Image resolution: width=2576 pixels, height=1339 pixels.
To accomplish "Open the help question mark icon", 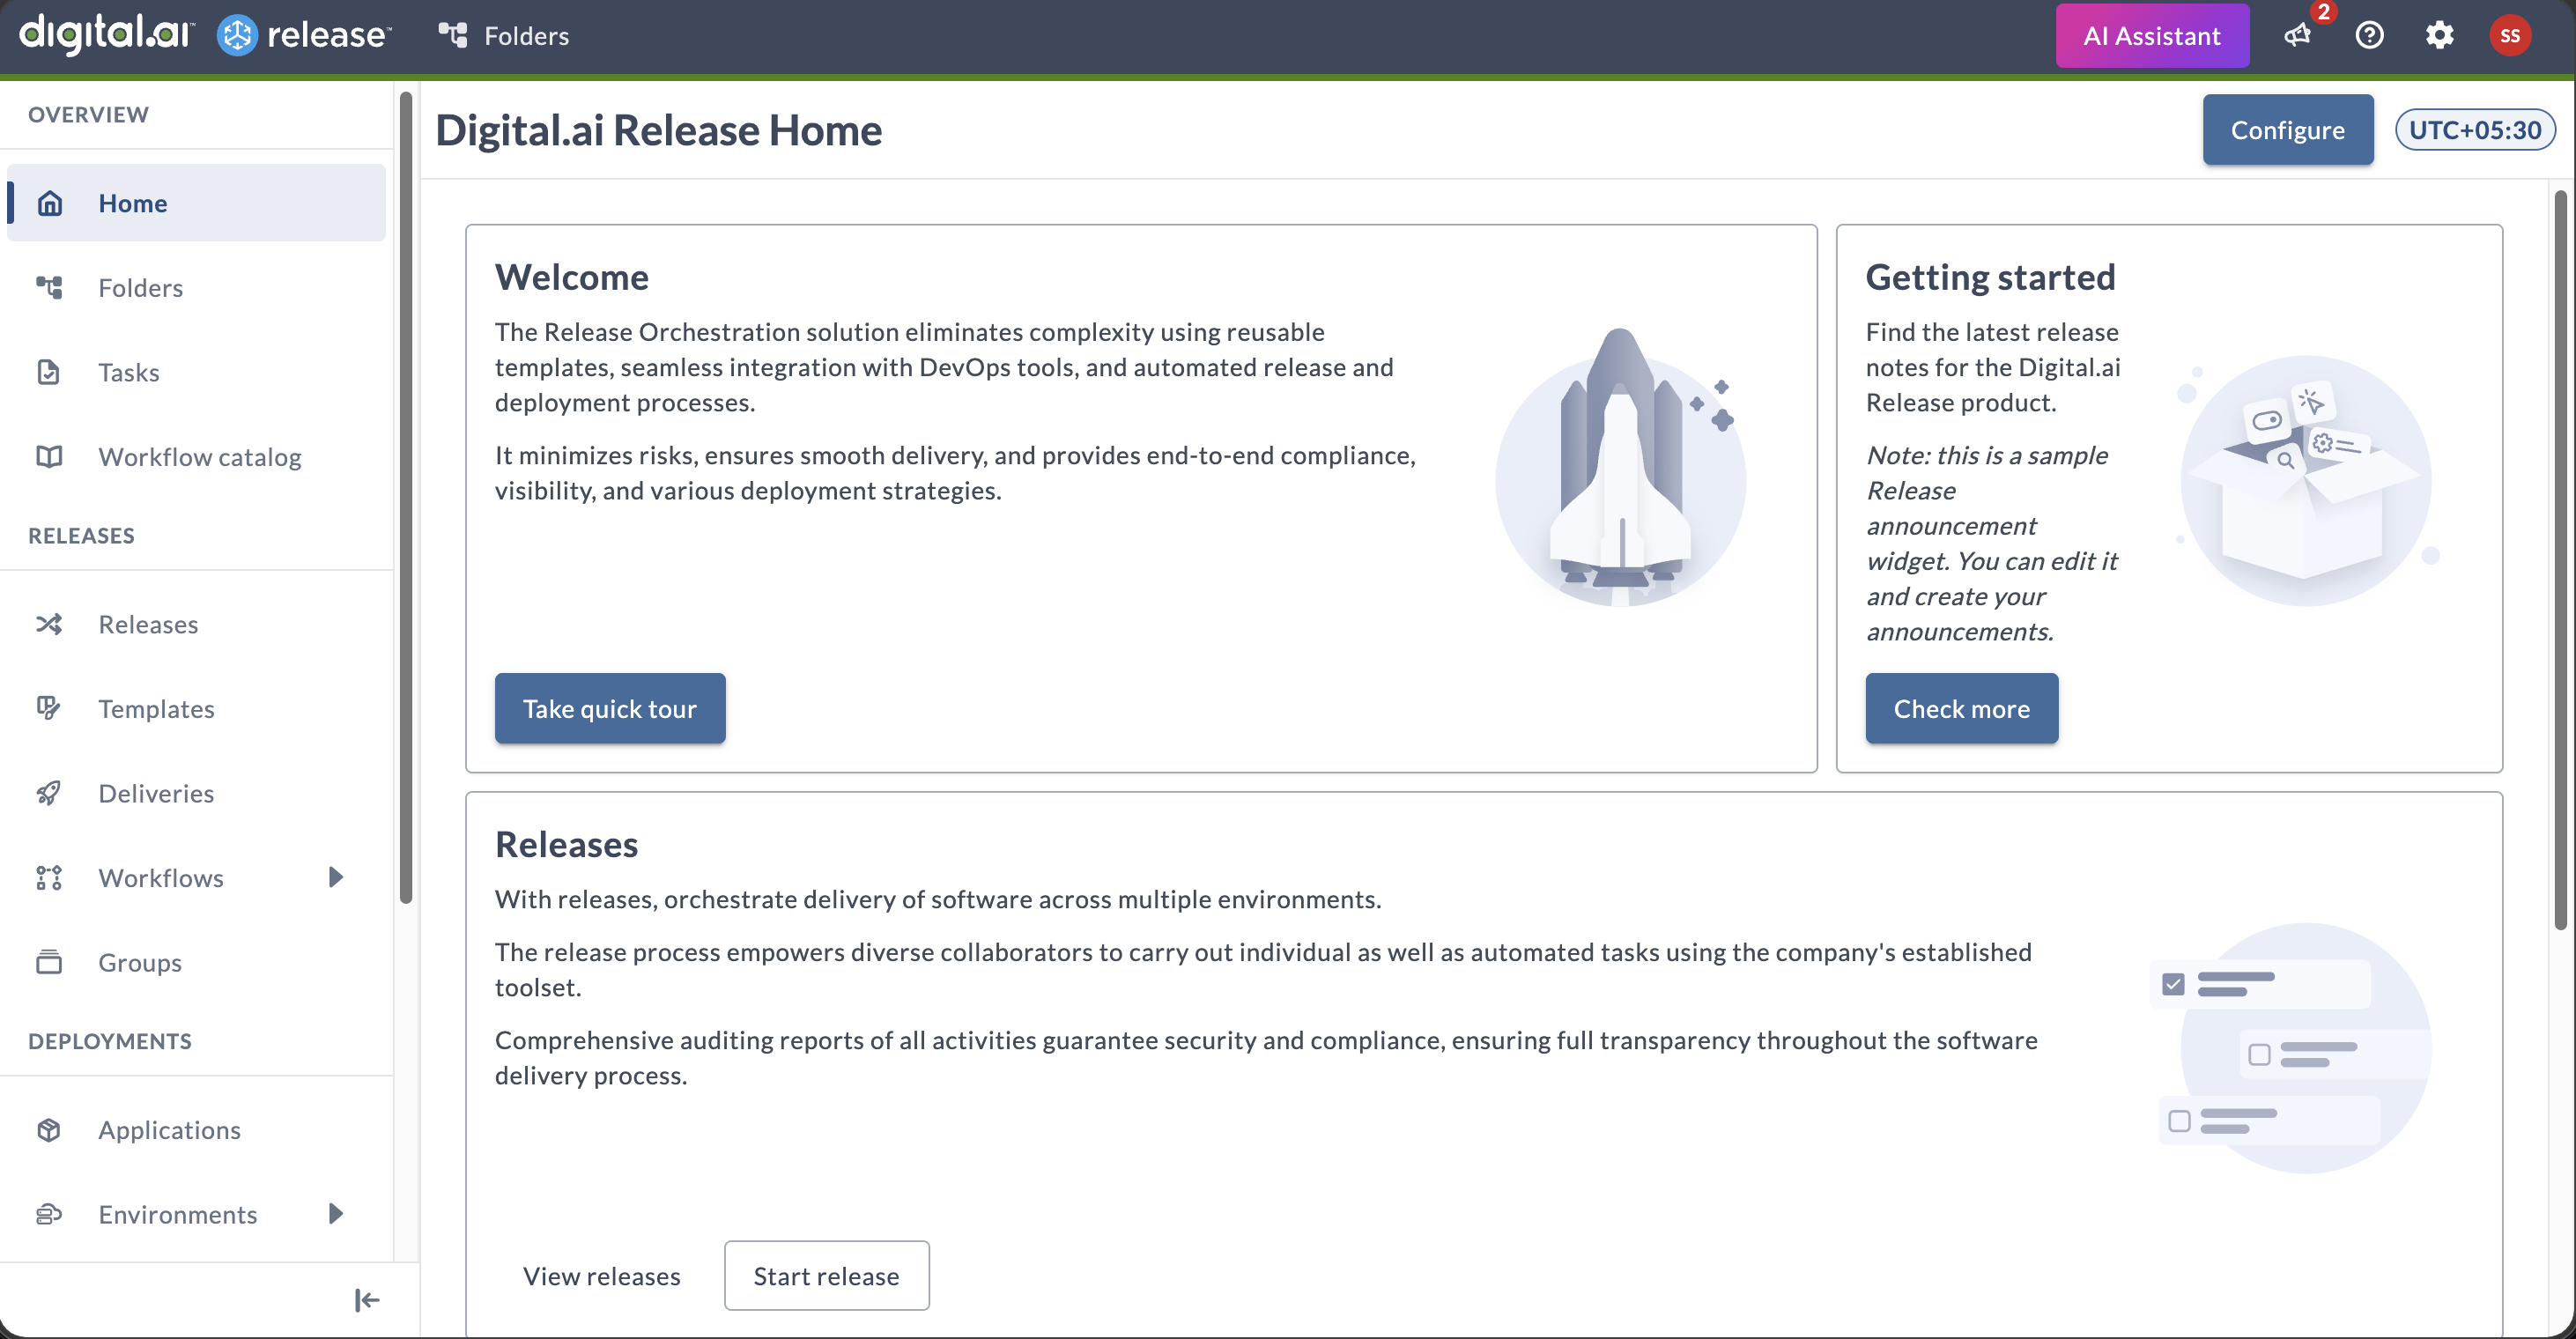I will click(x=2369, y=35).
